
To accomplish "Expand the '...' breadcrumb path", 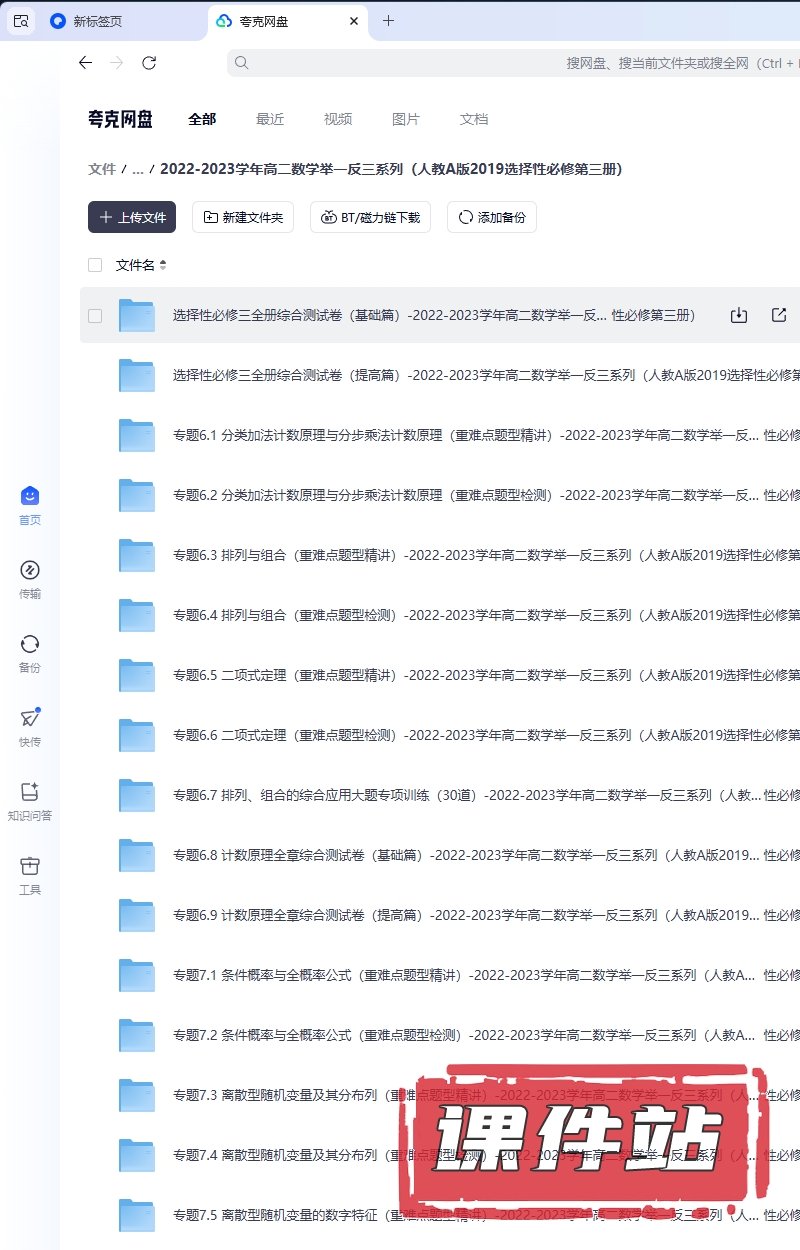I will (x=138, y=170).
